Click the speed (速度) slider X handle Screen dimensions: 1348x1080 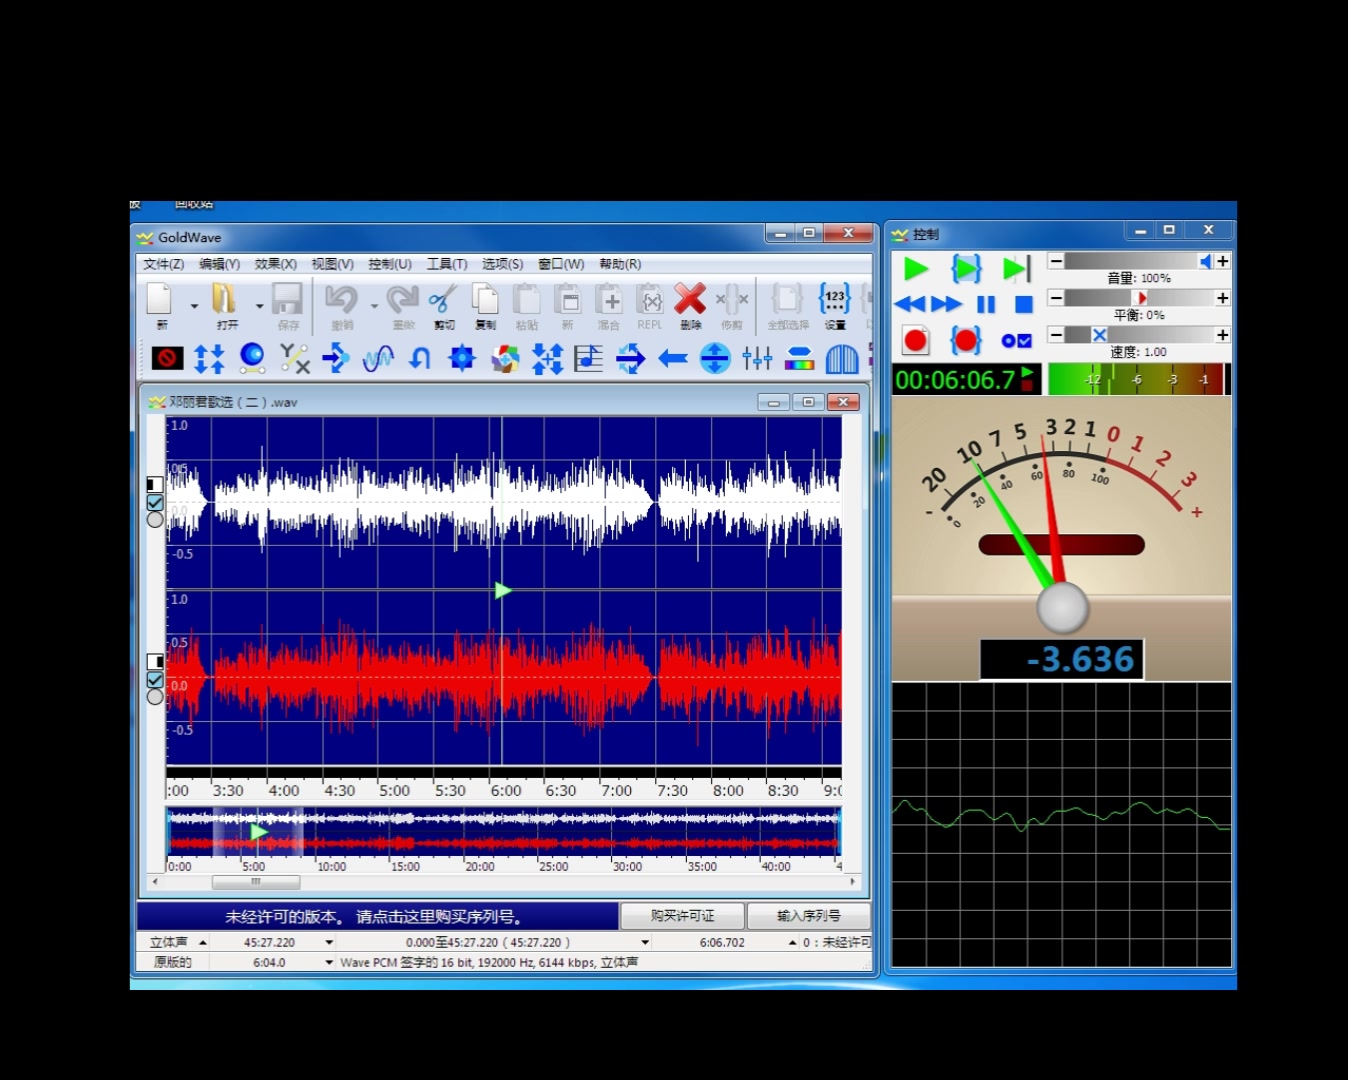(x=1099, y=335)
